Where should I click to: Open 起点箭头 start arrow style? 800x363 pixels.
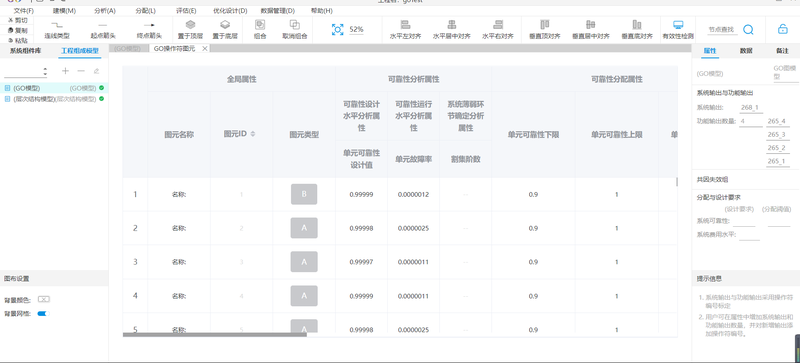click(x=103, y=30)
